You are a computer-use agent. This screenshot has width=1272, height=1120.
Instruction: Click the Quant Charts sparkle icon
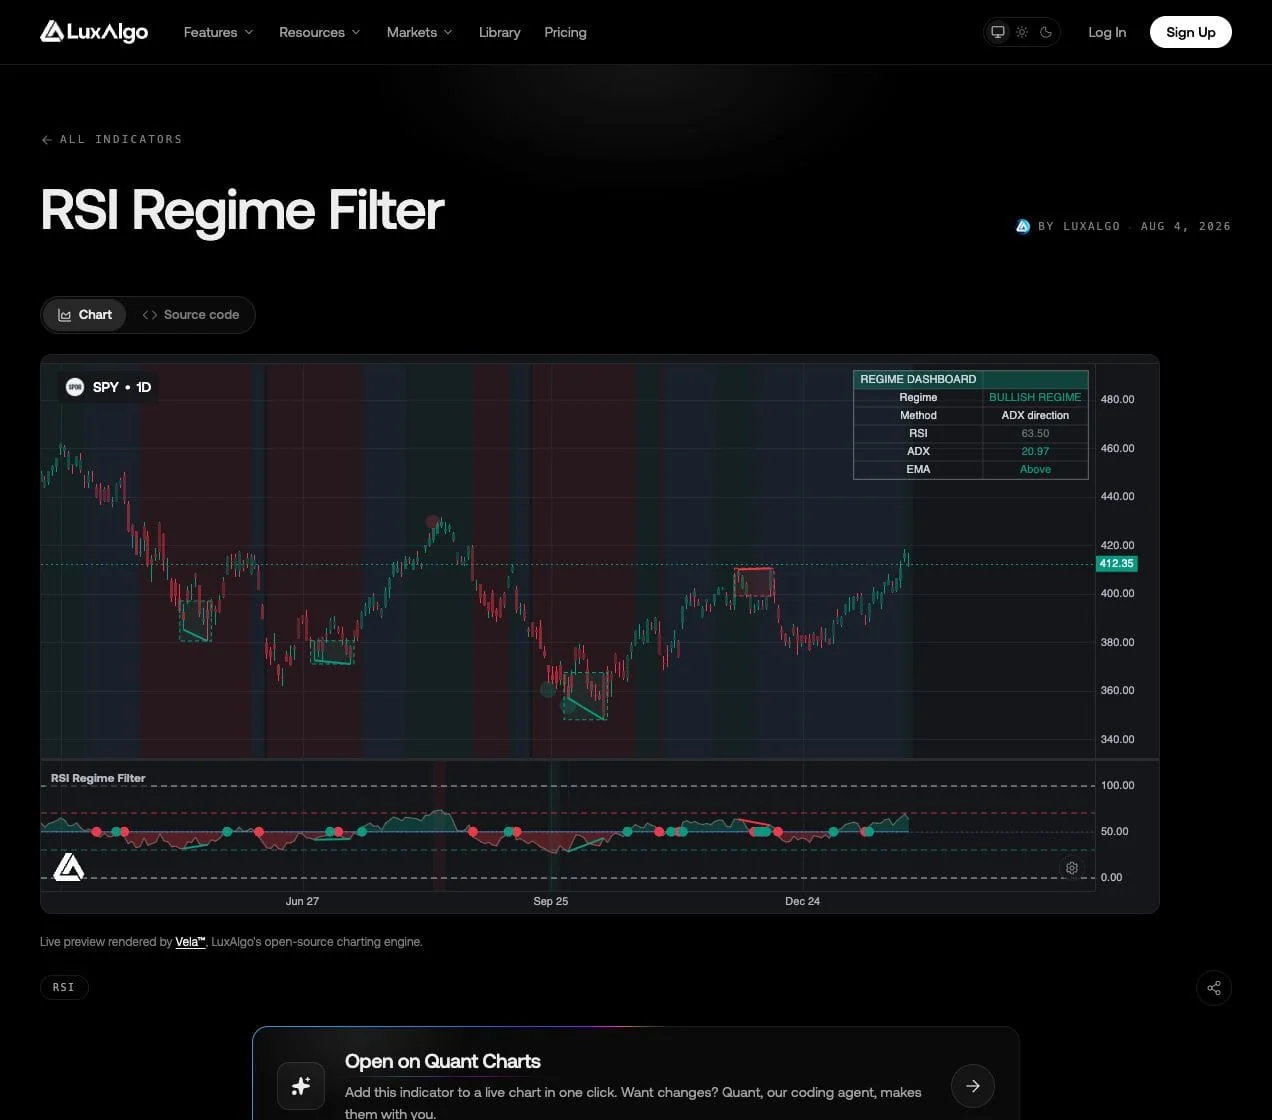click(301, 1086)
